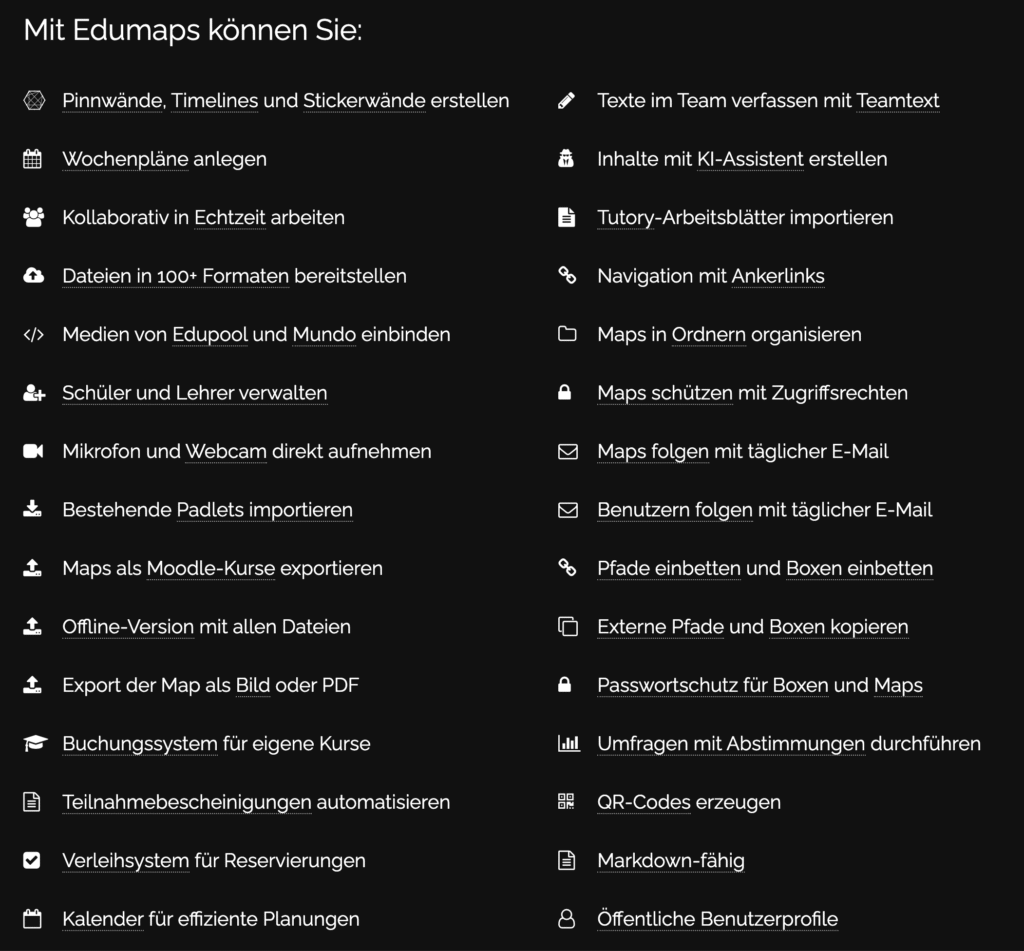Screen dimensions: 1024x951
Task: Open the Bestehende Padlets importieren link
Action: 208,510
